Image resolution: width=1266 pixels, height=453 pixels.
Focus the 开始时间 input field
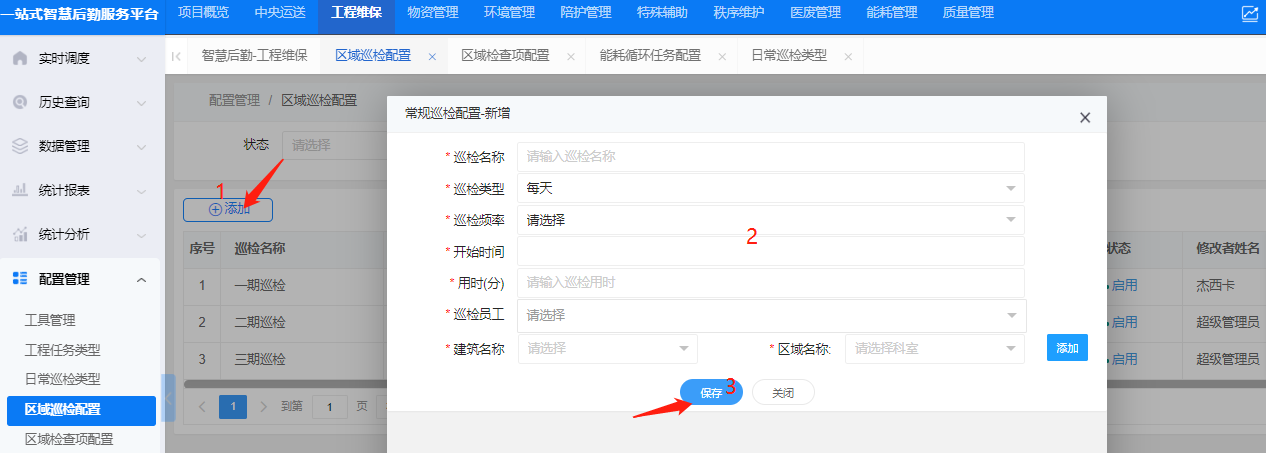coord(770,251)
